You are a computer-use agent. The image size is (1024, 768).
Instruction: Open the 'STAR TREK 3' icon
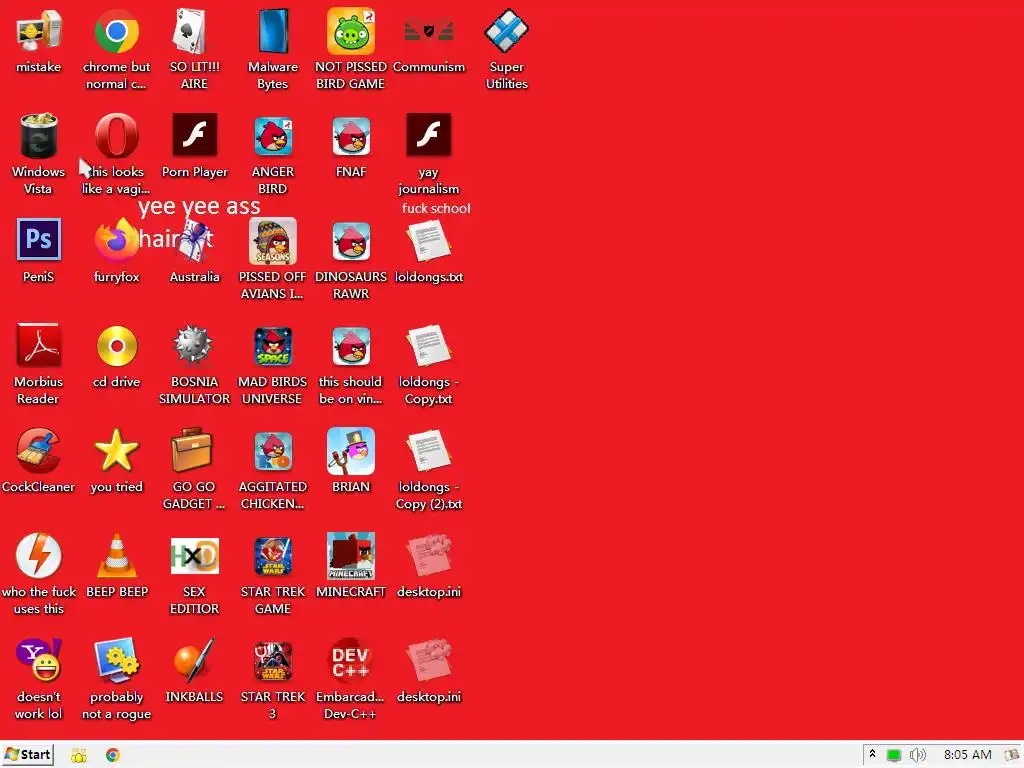coord(272,662)
